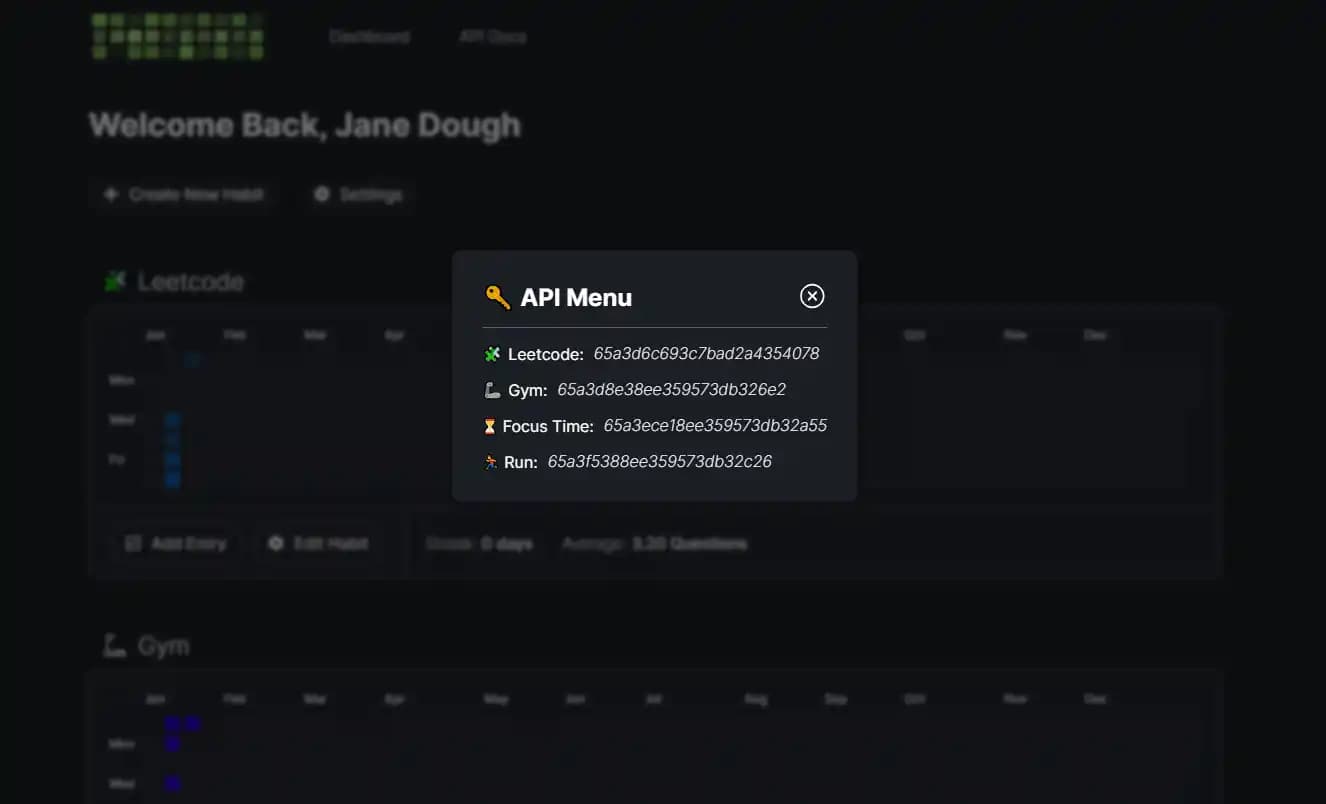Open API Docs in the blurred top navigation
The width and height of the screenshot is (1326, 804).
point(492,37)
